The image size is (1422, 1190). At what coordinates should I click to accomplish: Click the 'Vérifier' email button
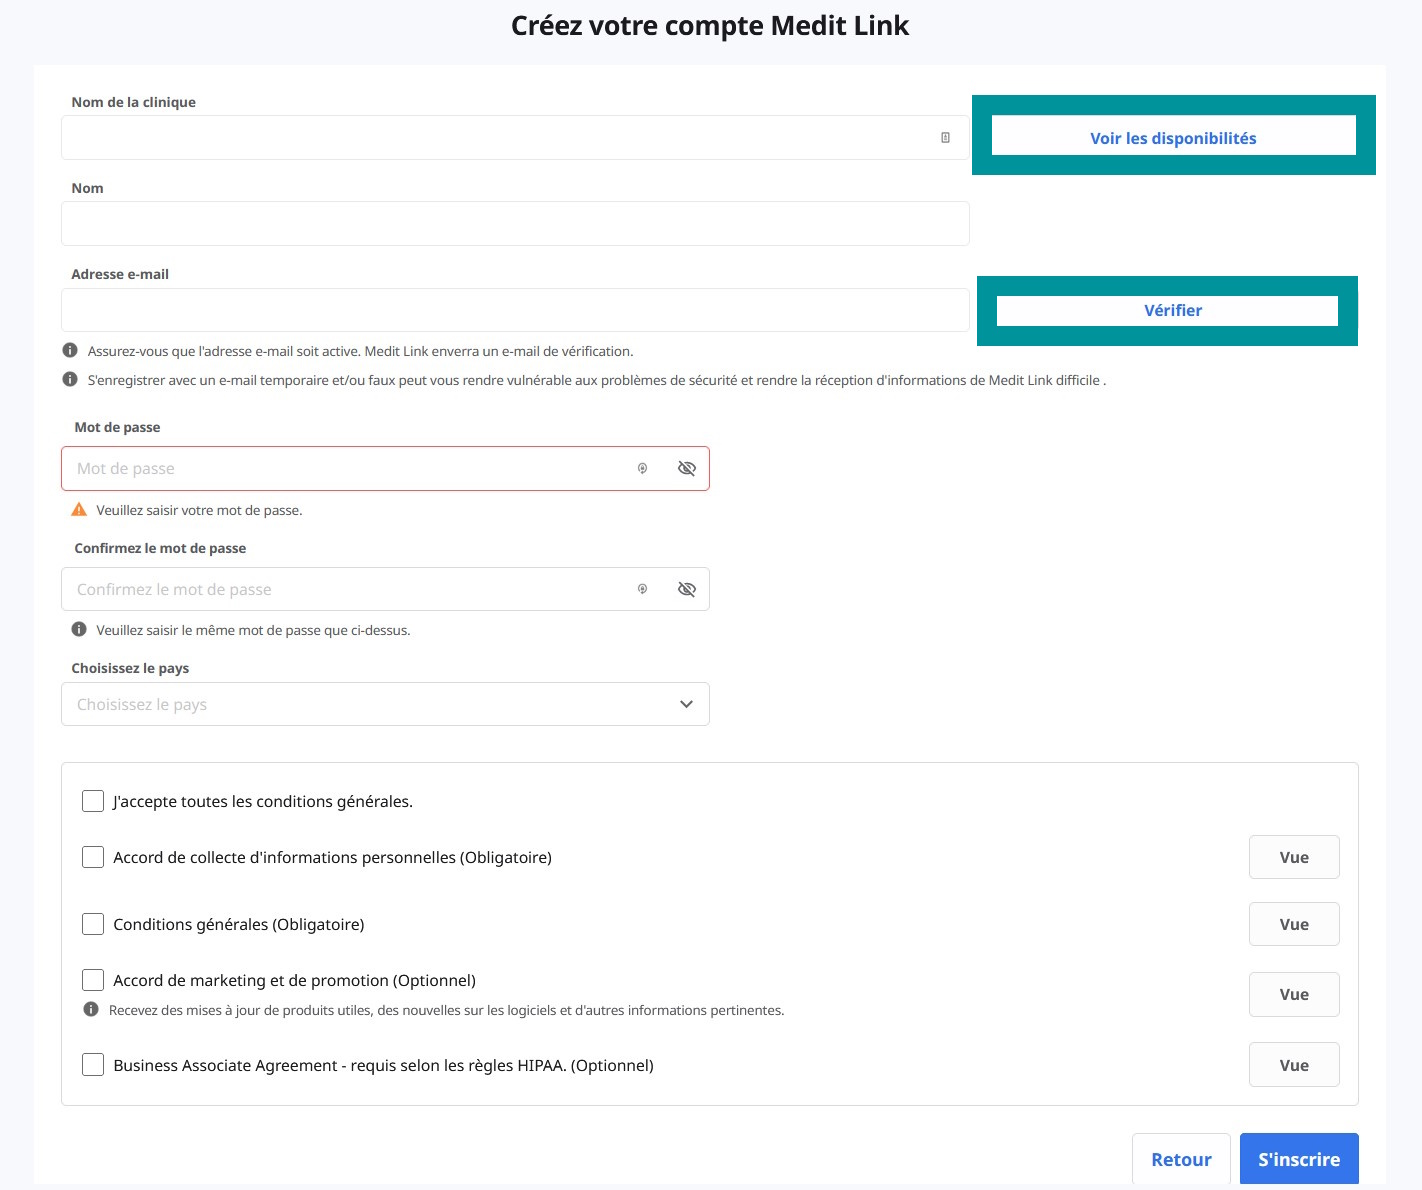click(x=1167, y=311)
